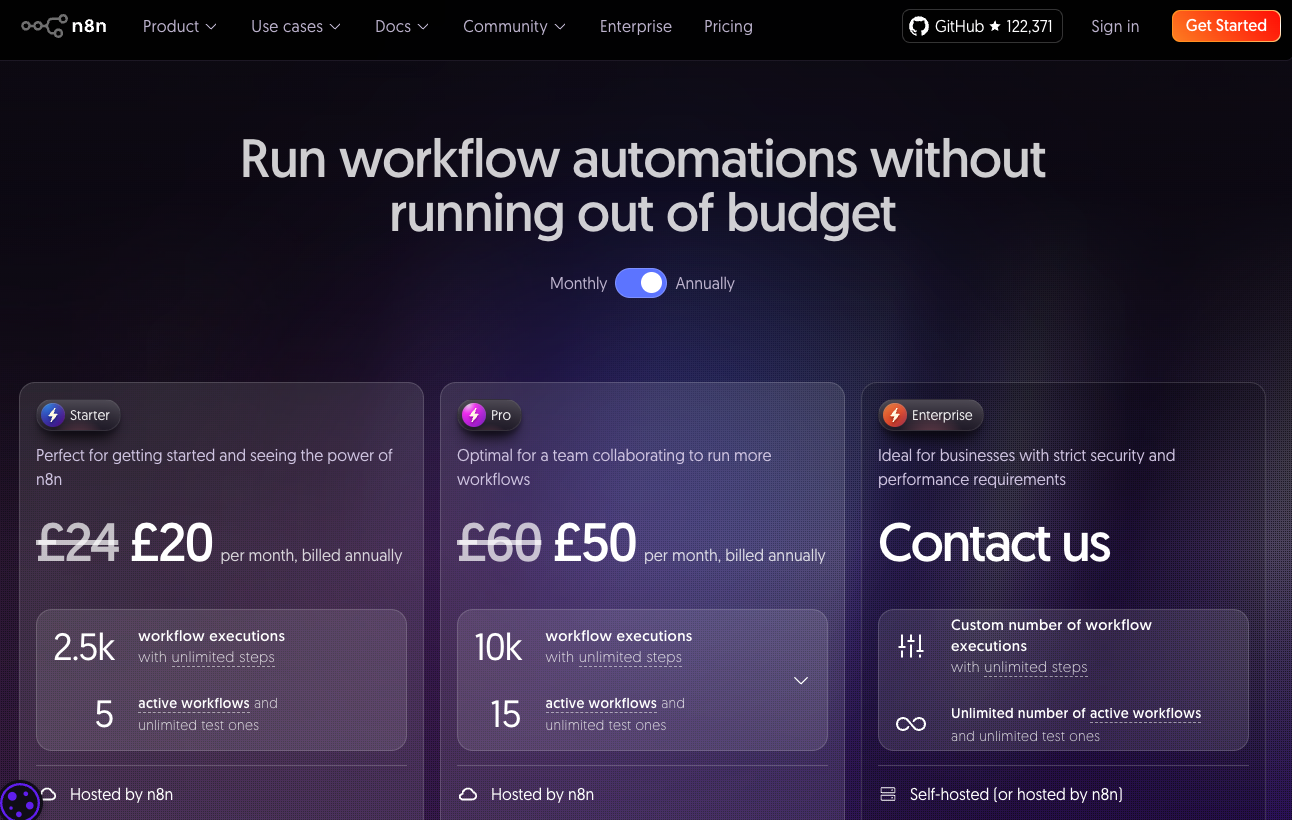Click the sliders icon for custom executions
1292x820 pixels.
tap(911, 646)
